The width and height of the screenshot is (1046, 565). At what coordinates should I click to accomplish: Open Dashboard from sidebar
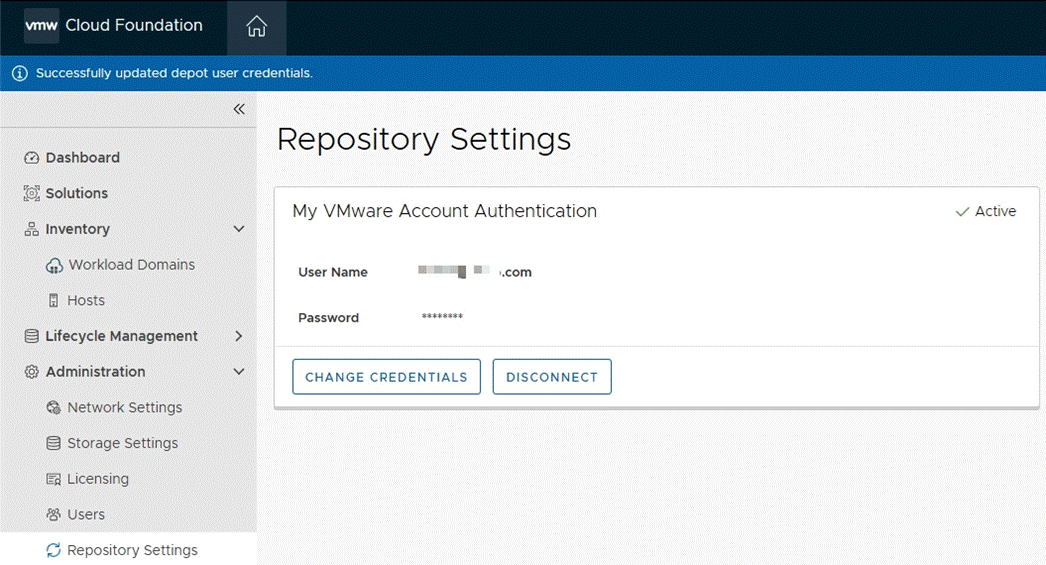tap(83, 157)
